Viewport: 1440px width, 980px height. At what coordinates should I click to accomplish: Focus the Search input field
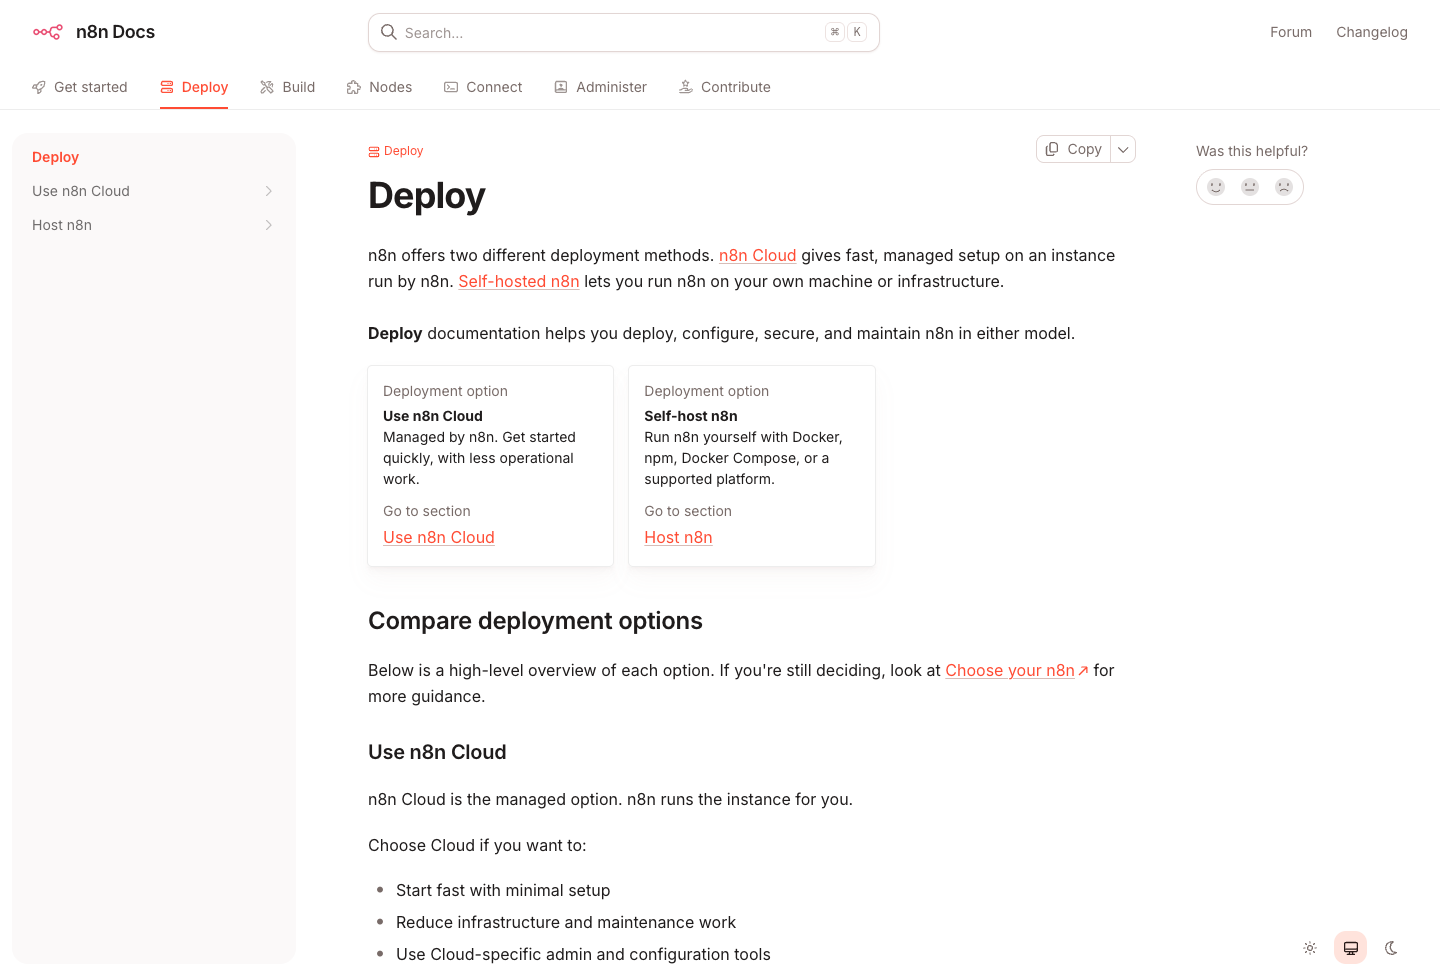(623, 32)
